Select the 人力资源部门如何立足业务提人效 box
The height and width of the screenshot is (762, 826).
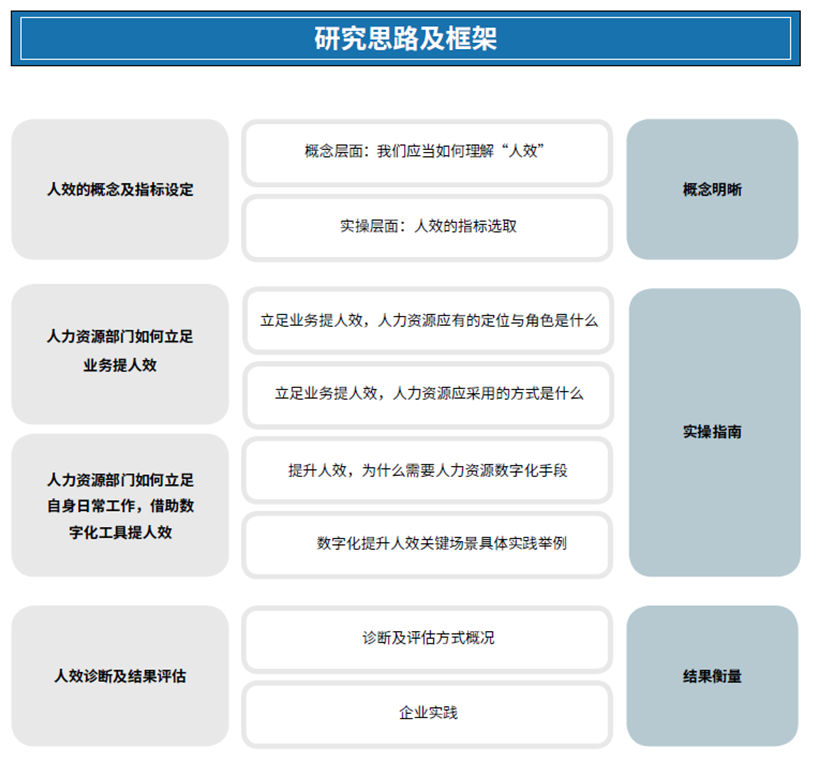pyautogui.click(x=120, y=352)
